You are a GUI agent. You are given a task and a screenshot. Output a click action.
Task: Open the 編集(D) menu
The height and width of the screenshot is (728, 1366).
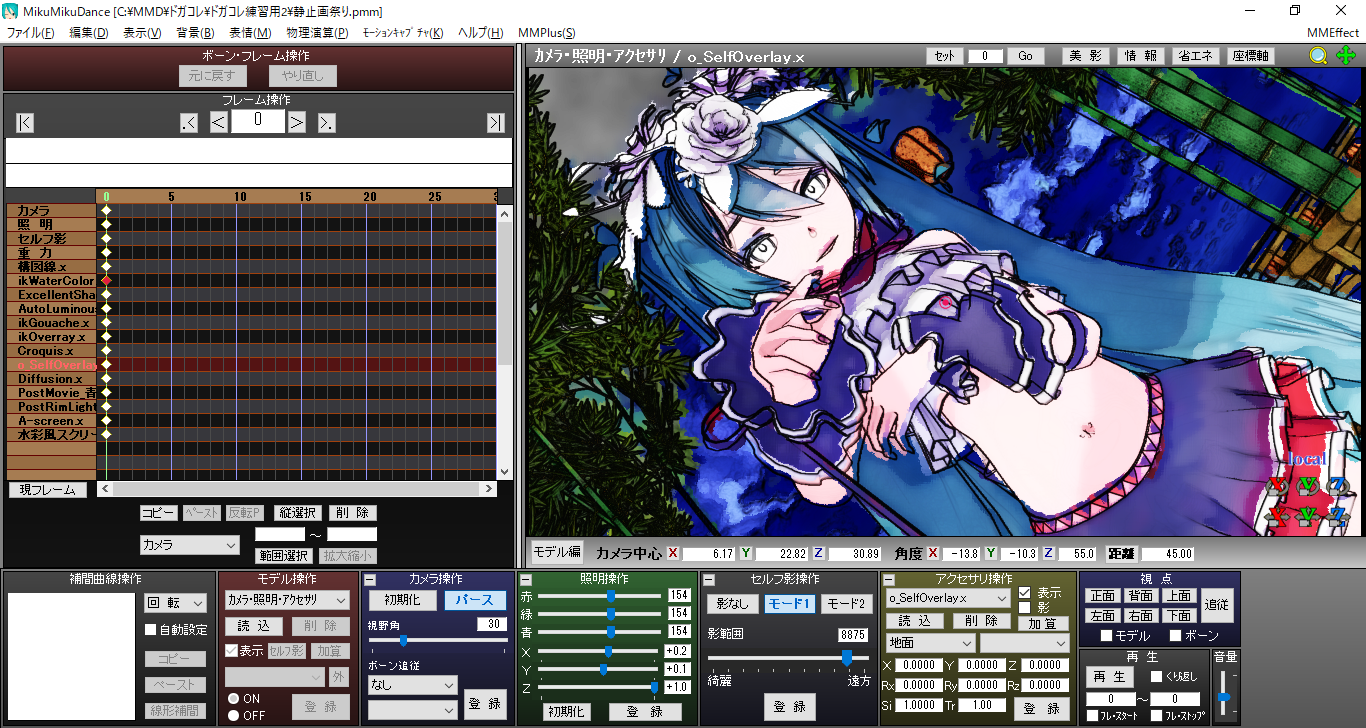(x=88, y=33)
